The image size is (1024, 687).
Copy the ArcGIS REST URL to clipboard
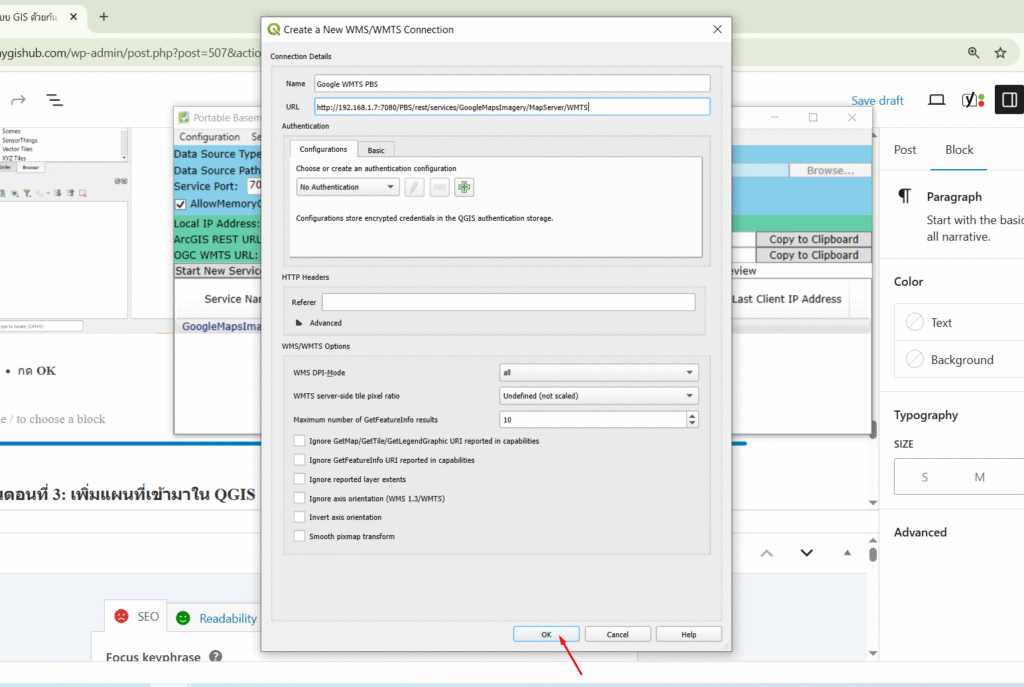point(814,239)
